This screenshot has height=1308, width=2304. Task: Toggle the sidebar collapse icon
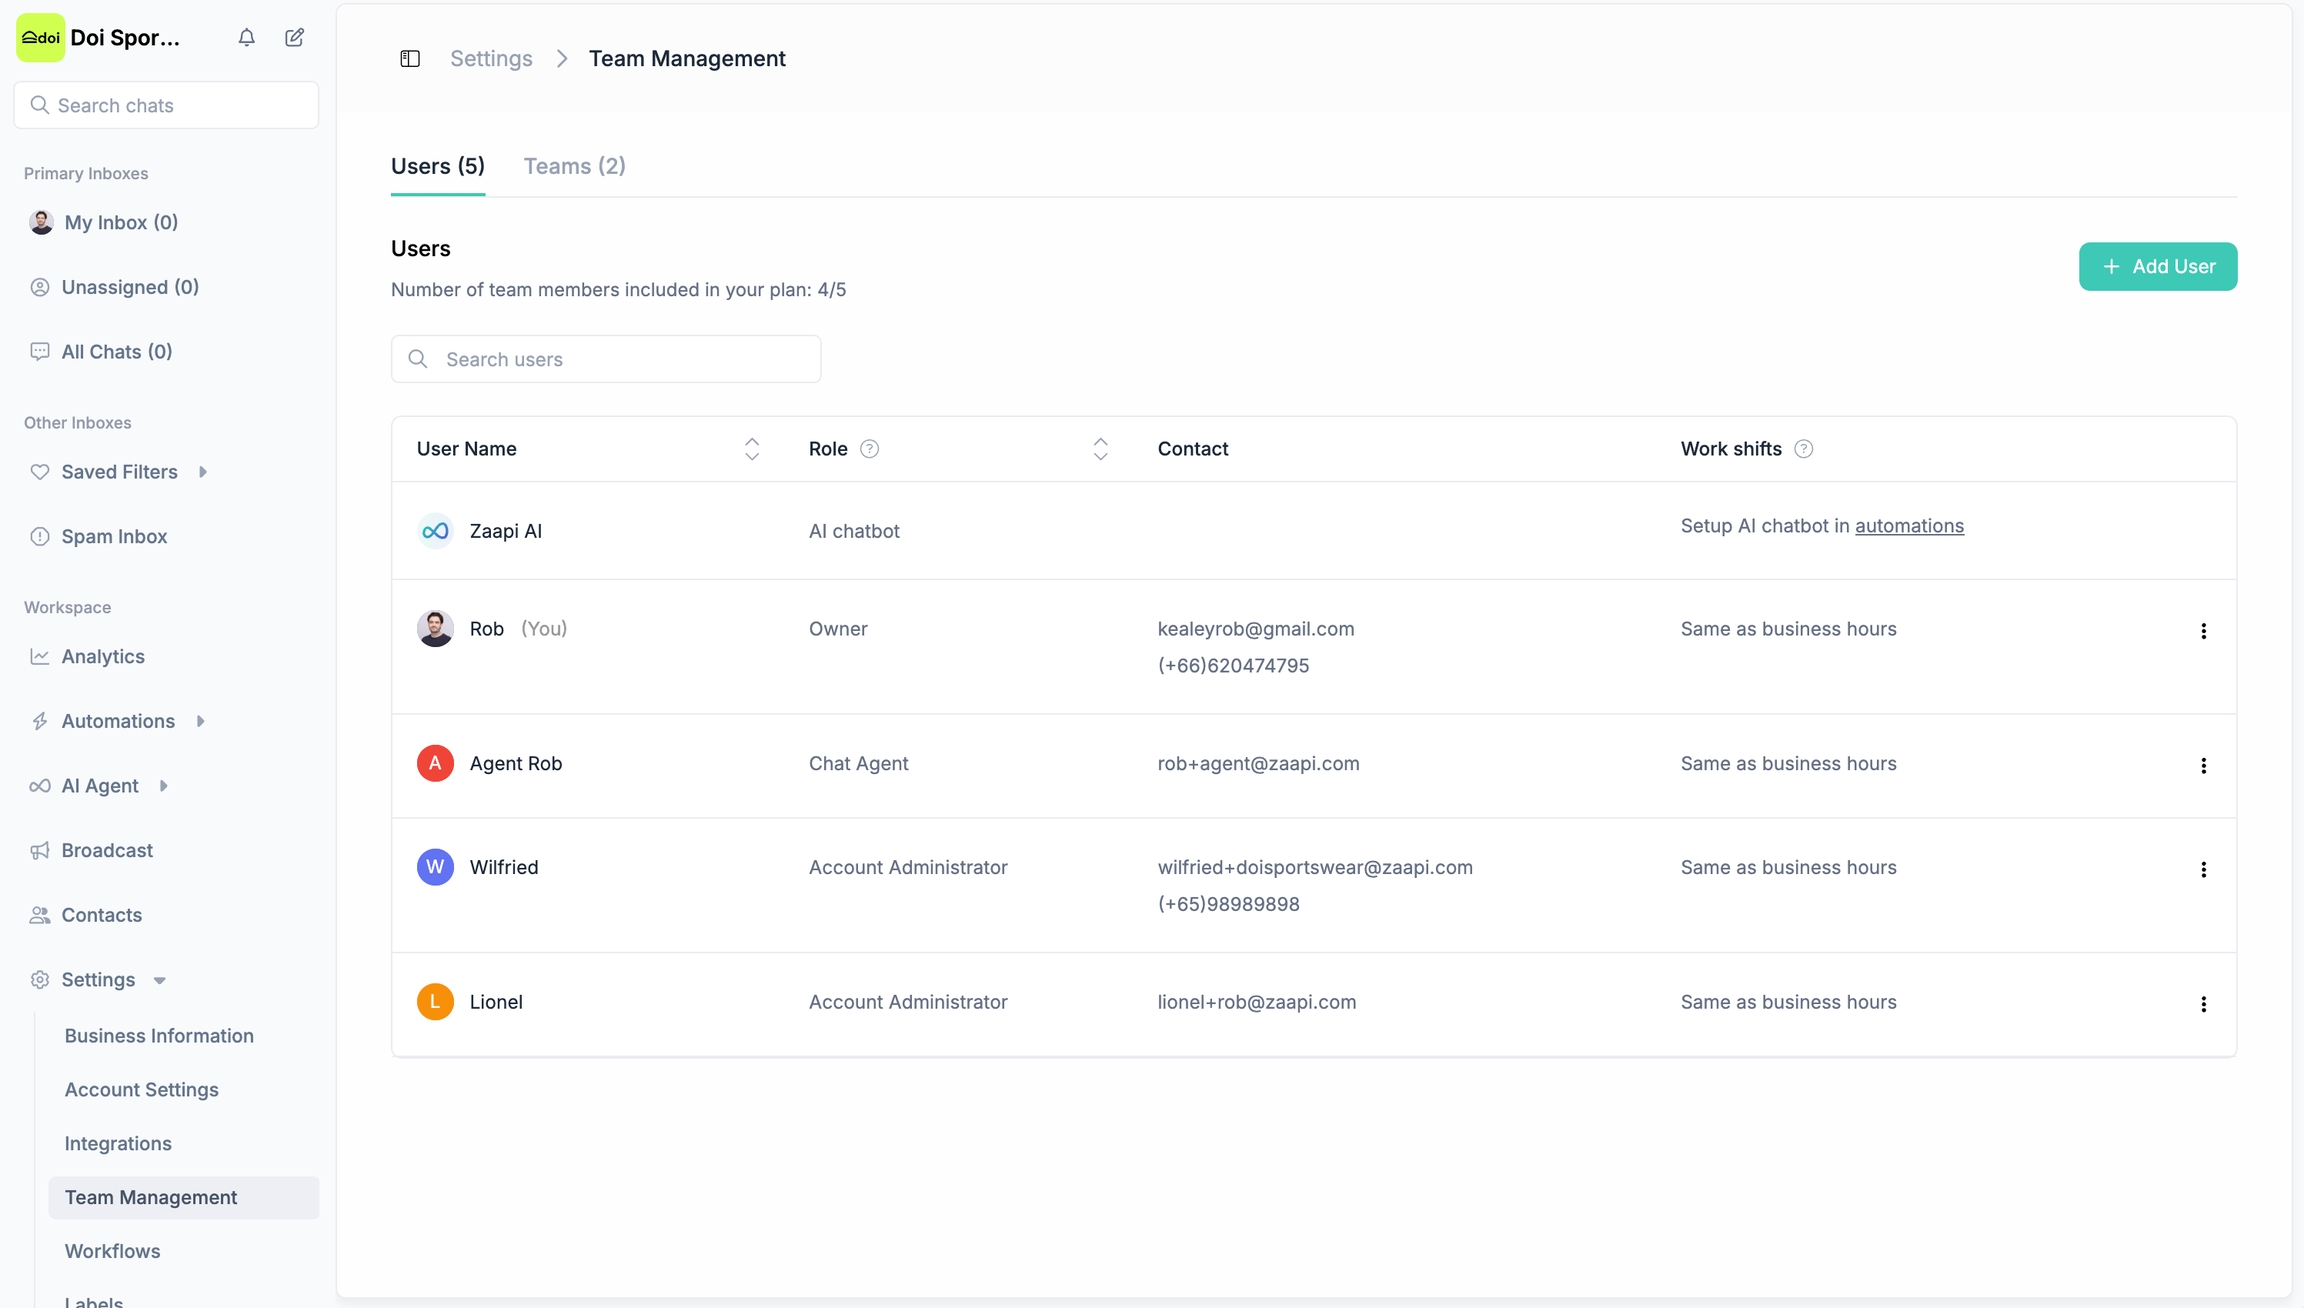coord(410,59)
